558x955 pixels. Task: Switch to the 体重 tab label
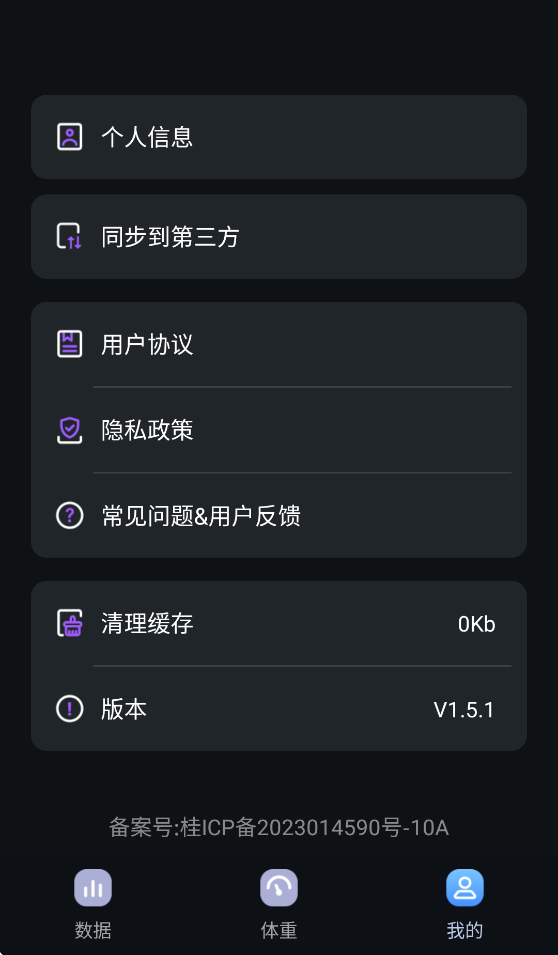click(x=279, y=931)
